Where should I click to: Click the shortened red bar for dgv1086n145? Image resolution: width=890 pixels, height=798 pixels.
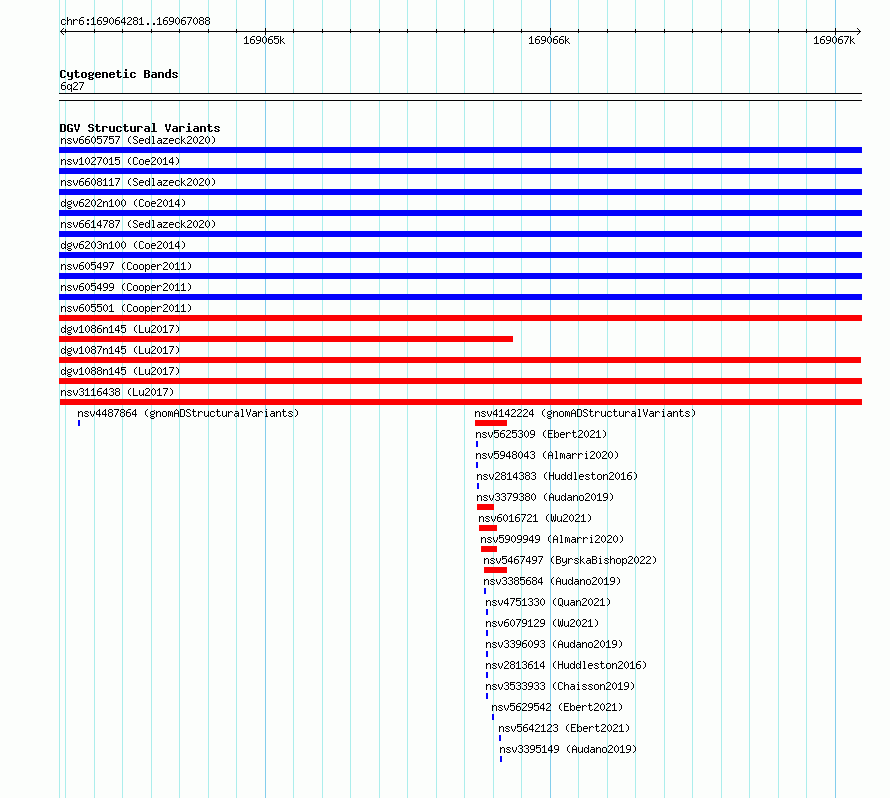click(286, 339)
